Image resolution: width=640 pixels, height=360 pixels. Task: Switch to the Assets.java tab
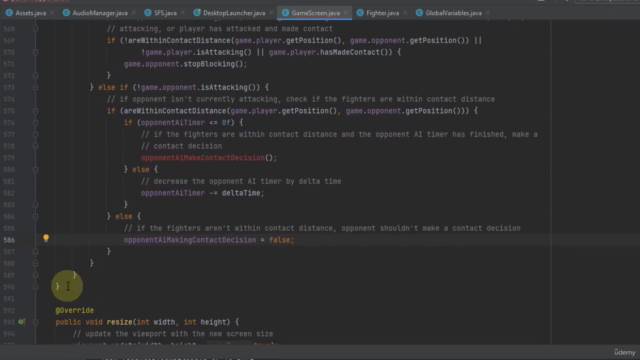pos(31,13)
